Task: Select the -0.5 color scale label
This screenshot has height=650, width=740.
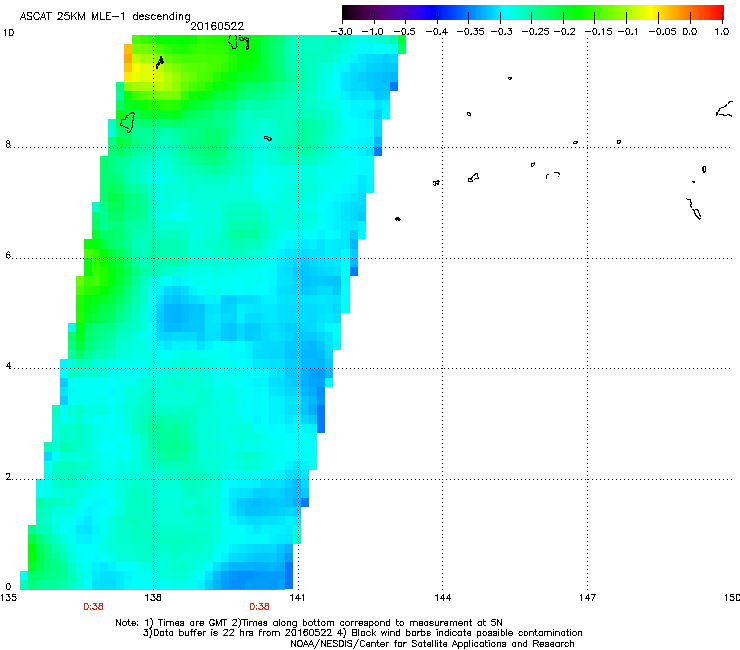Action: pos(404,32)
